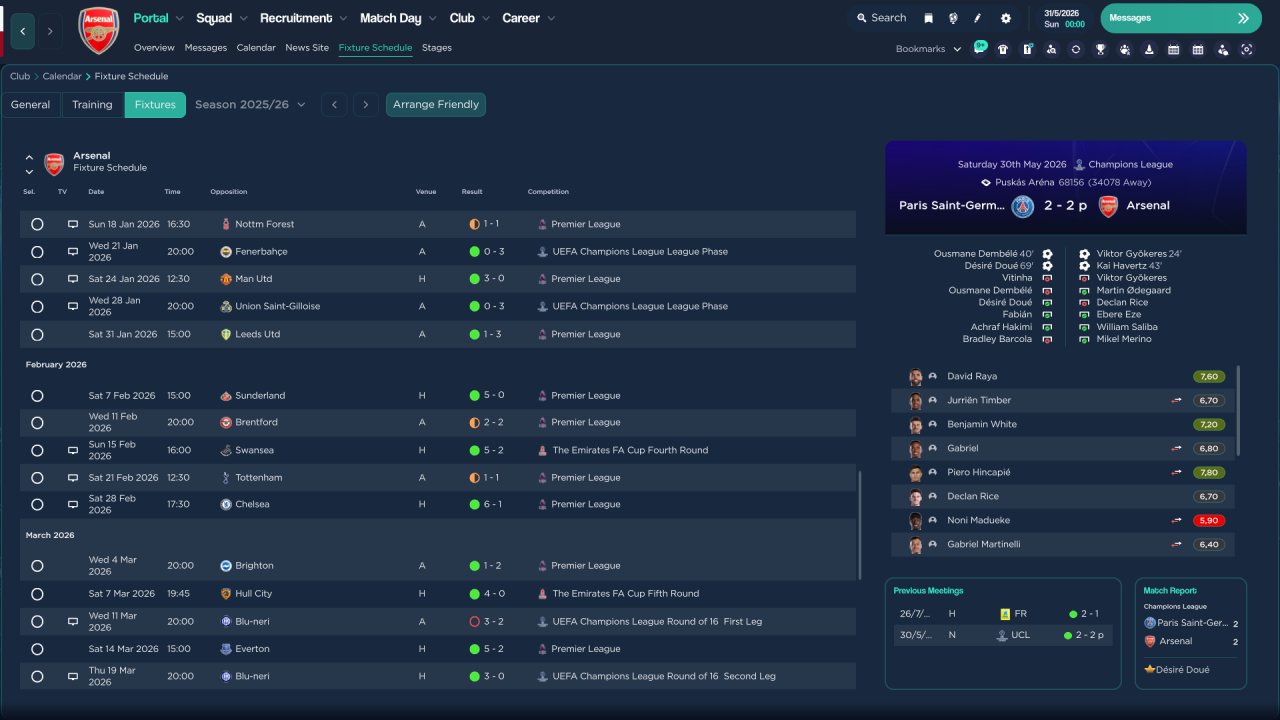Switch to the Calendar sub-tab
The height and width of the screenshot is (720, 1280).
click(256, 48)
